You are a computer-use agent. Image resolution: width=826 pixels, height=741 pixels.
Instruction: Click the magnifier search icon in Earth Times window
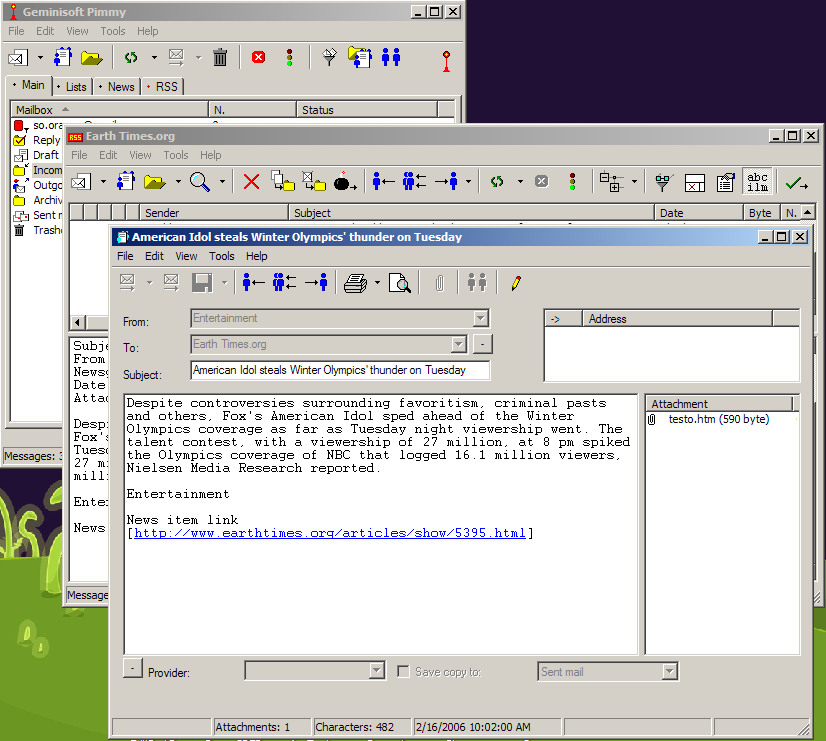(200, 182)
